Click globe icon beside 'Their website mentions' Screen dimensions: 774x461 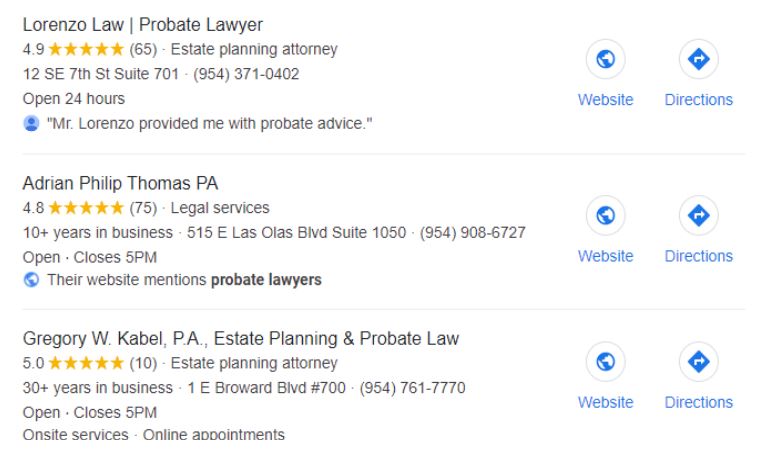click(x=31, y=280)
